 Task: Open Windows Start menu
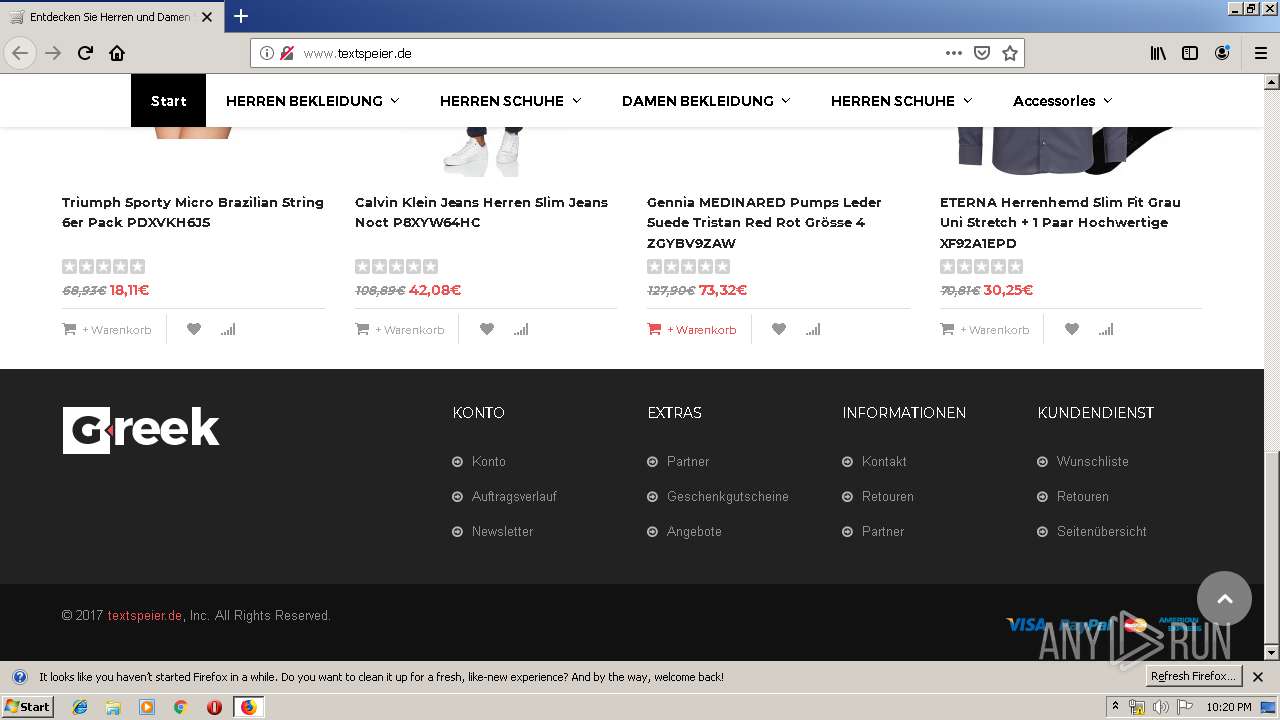tap(27, 706)
